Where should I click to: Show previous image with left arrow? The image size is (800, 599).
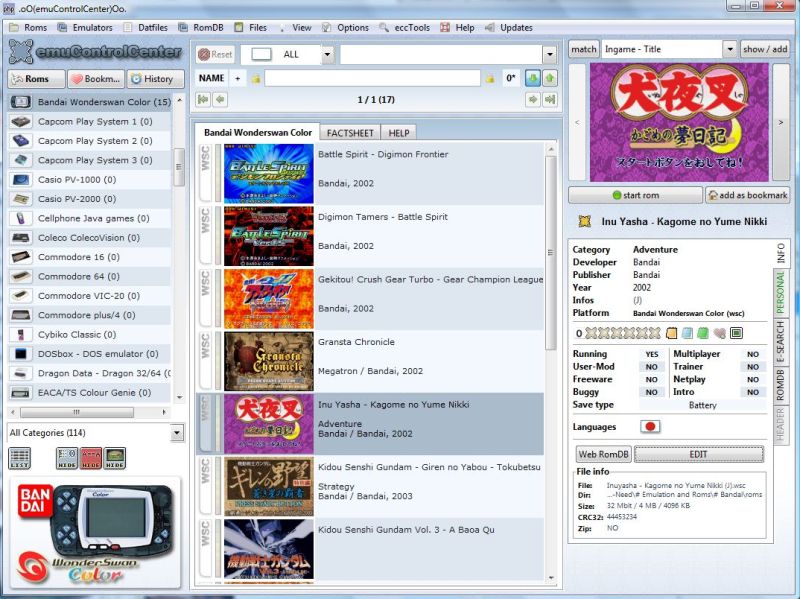coord(577,122)
